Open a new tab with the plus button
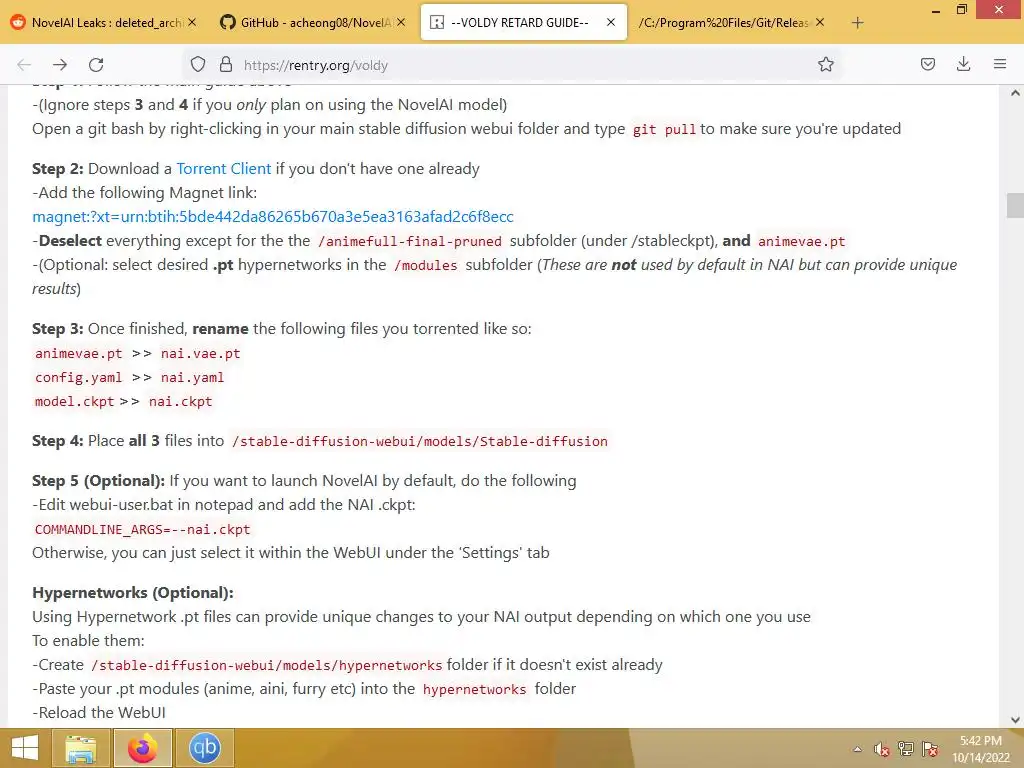The height and width of the screenshot is (768, 1024). [857, 23]
